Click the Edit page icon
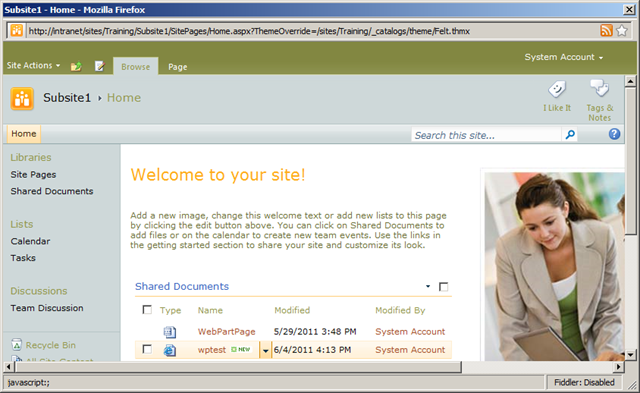 click(100, 66)
